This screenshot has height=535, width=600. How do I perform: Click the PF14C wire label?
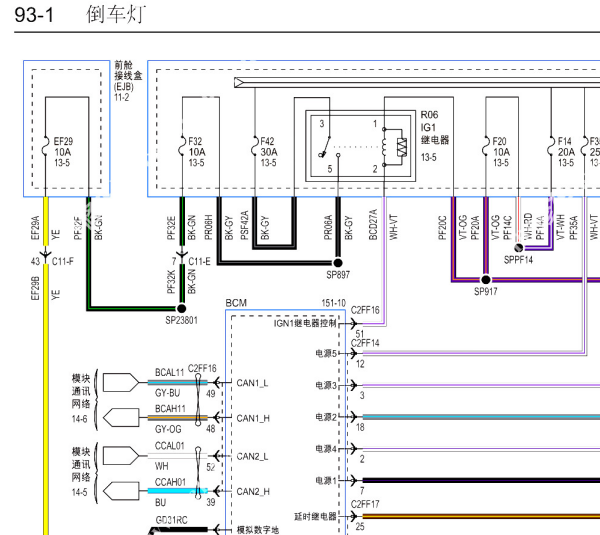click(507, 228)
